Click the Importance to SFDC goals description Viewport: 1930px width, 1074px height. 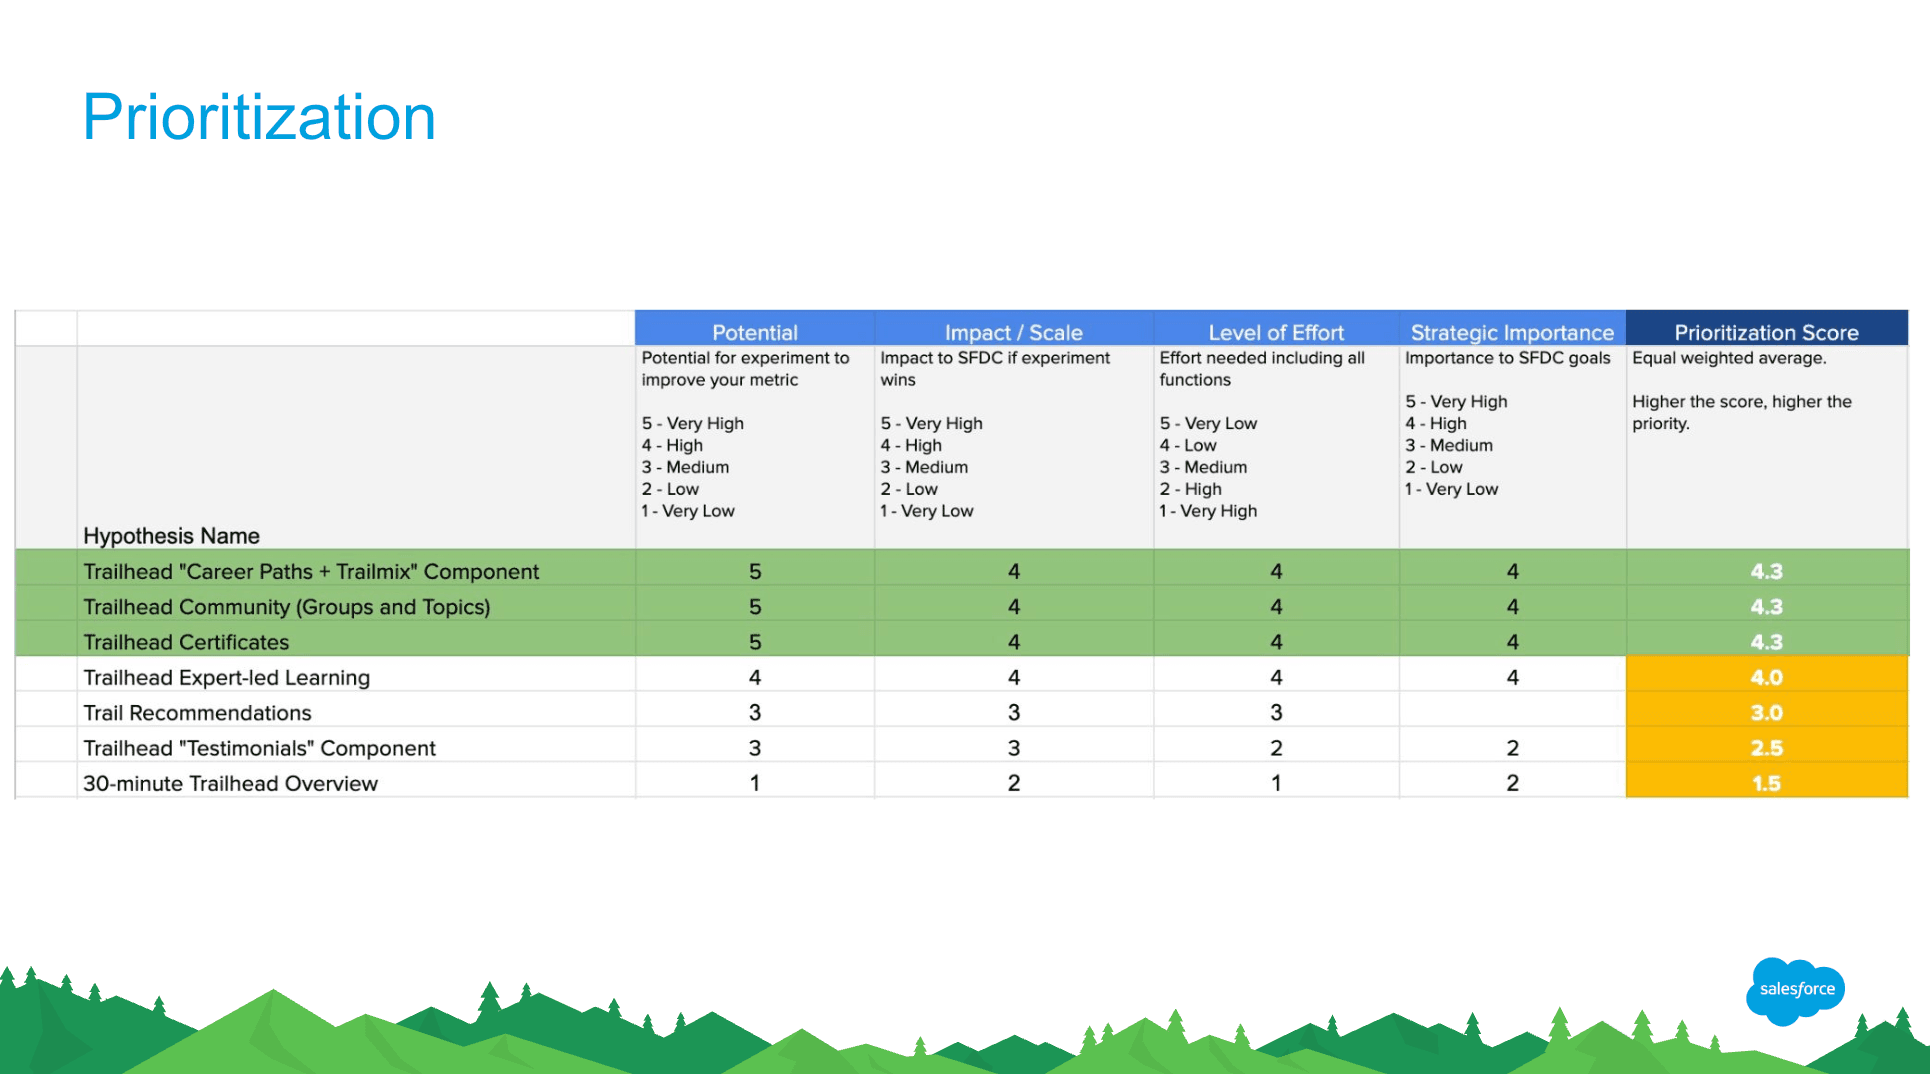point(1512,447)
